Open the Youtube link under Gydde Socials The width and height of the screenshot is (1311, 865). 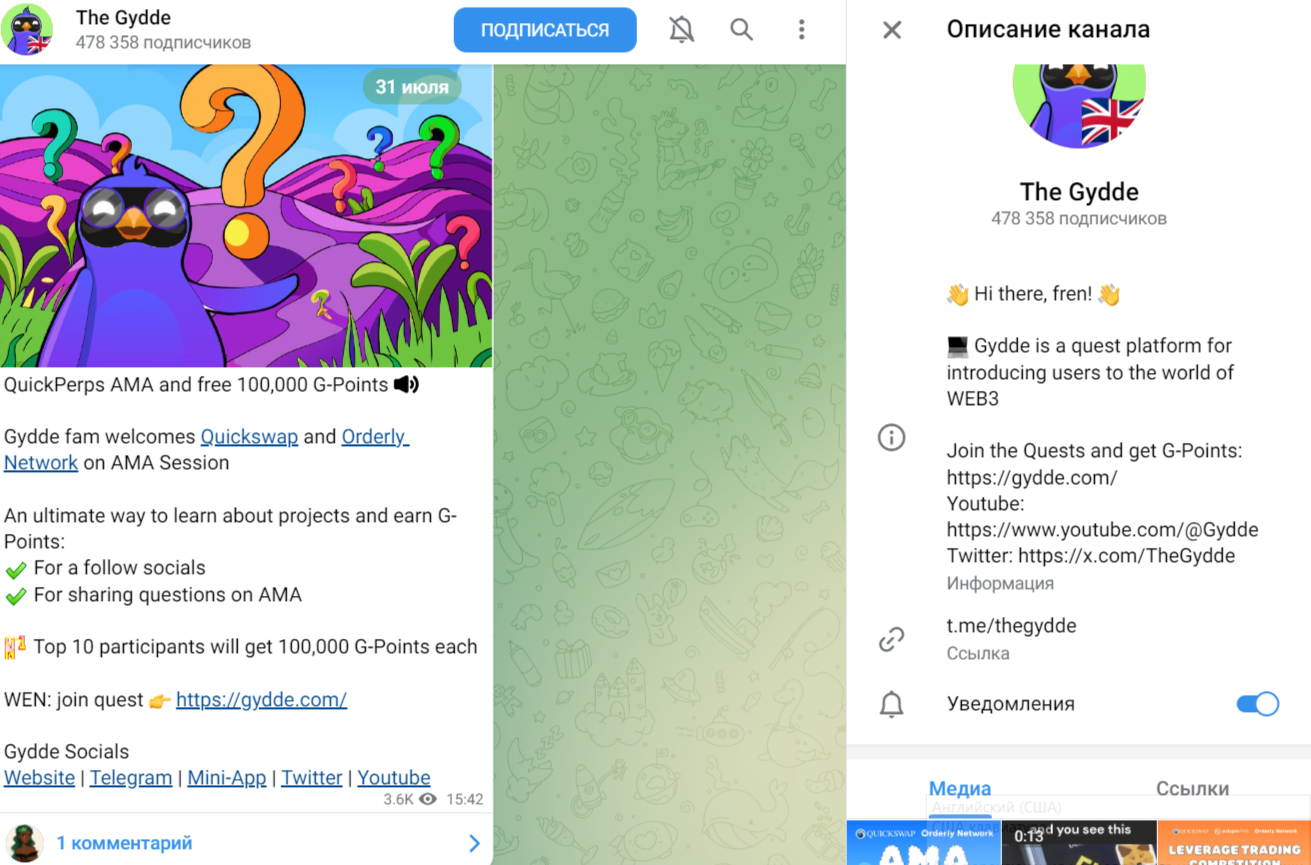(x=394, y=778)
